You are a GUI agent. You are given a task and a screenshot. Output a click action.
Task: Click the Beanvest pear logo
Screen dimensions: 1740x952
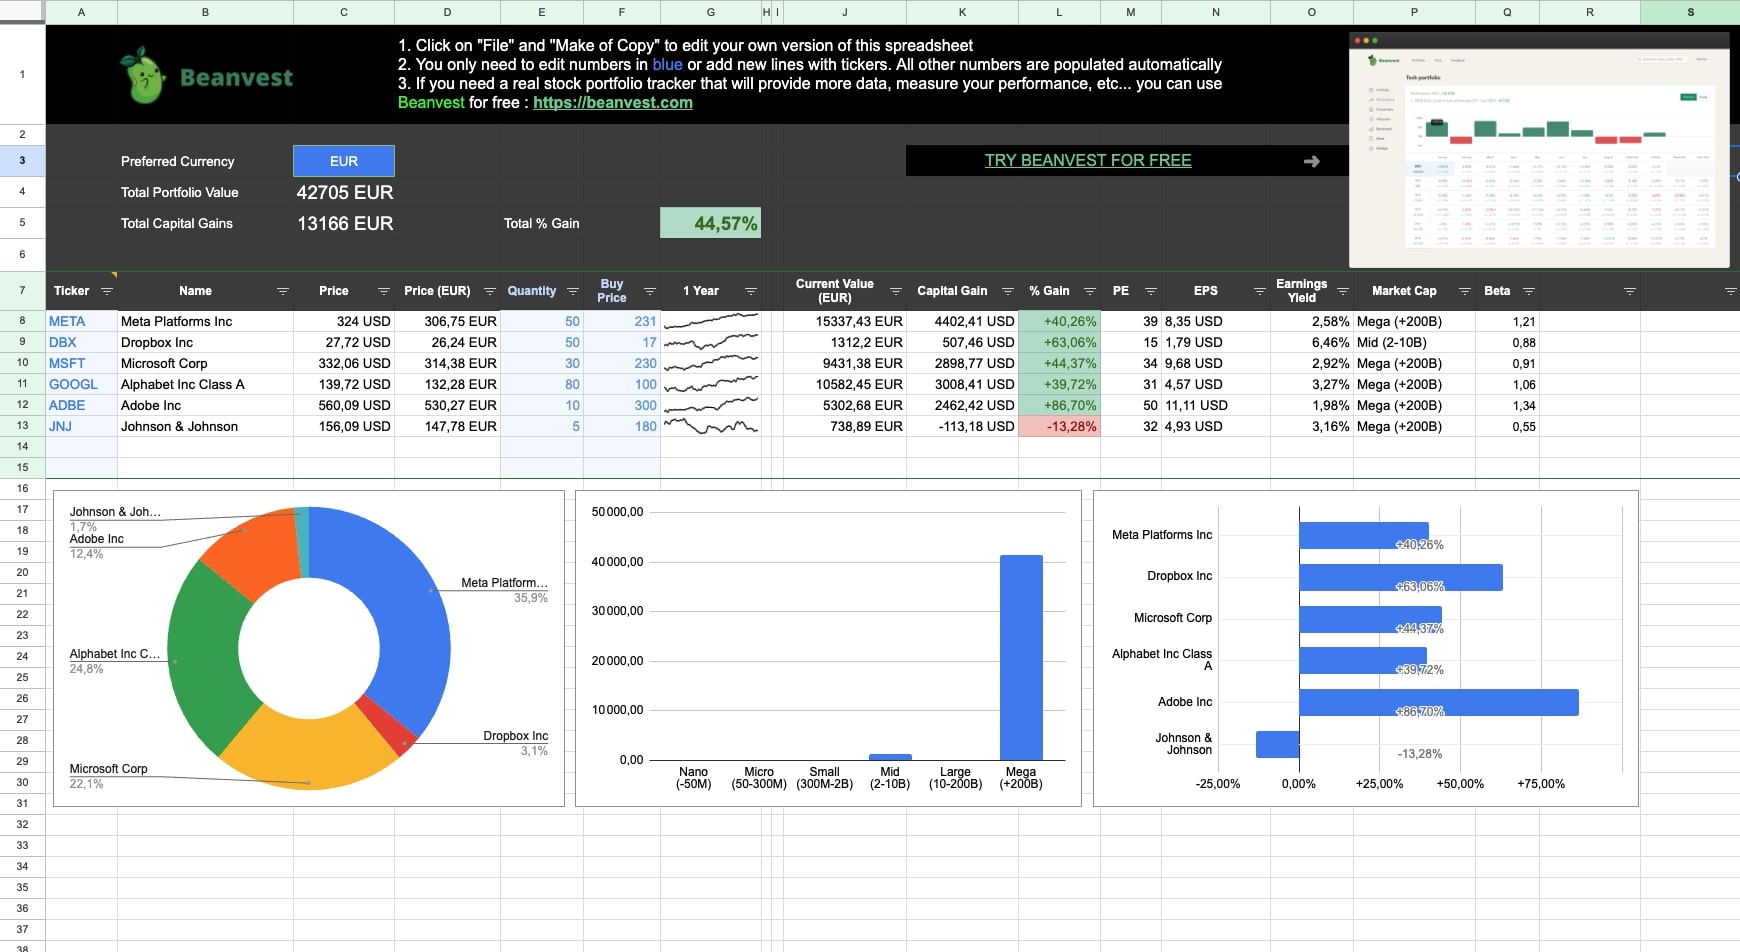(144, 76)
